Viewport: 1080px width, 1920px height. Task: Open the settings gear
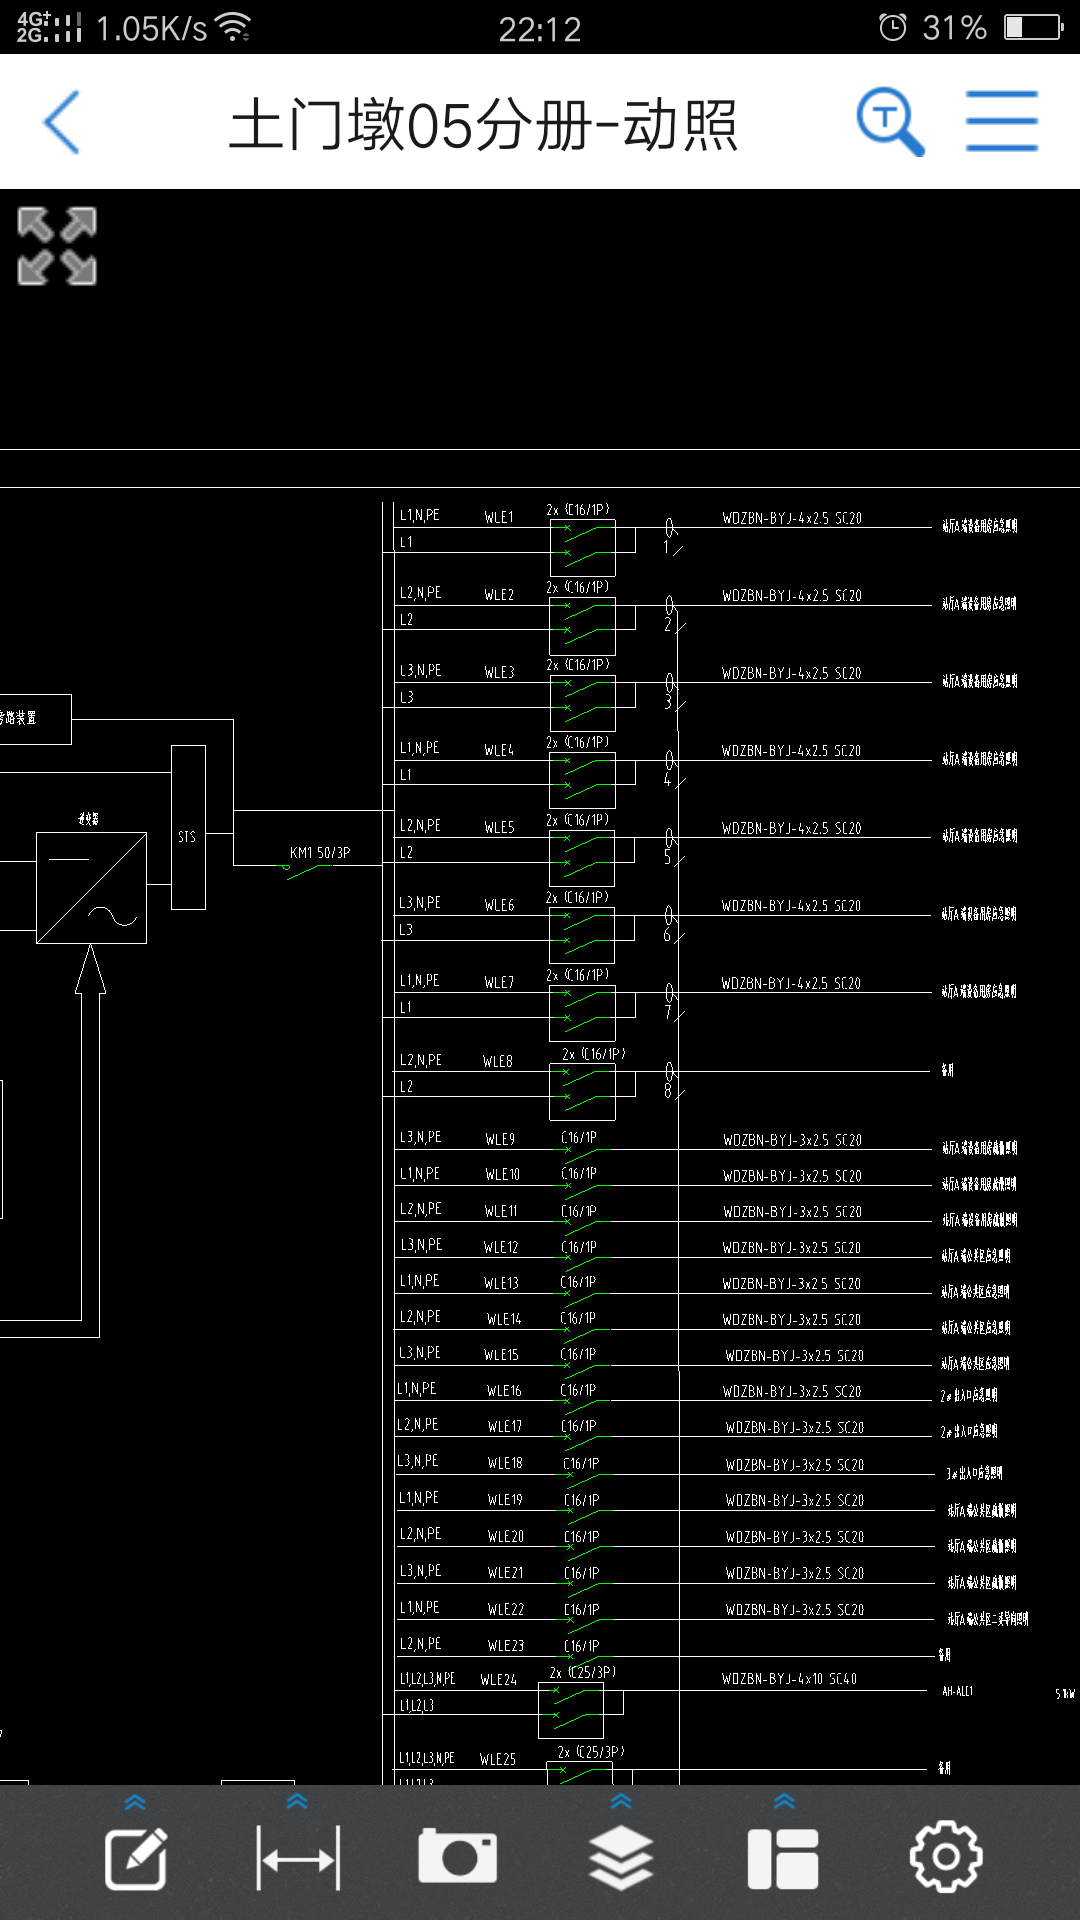[x=946, y=1857]
